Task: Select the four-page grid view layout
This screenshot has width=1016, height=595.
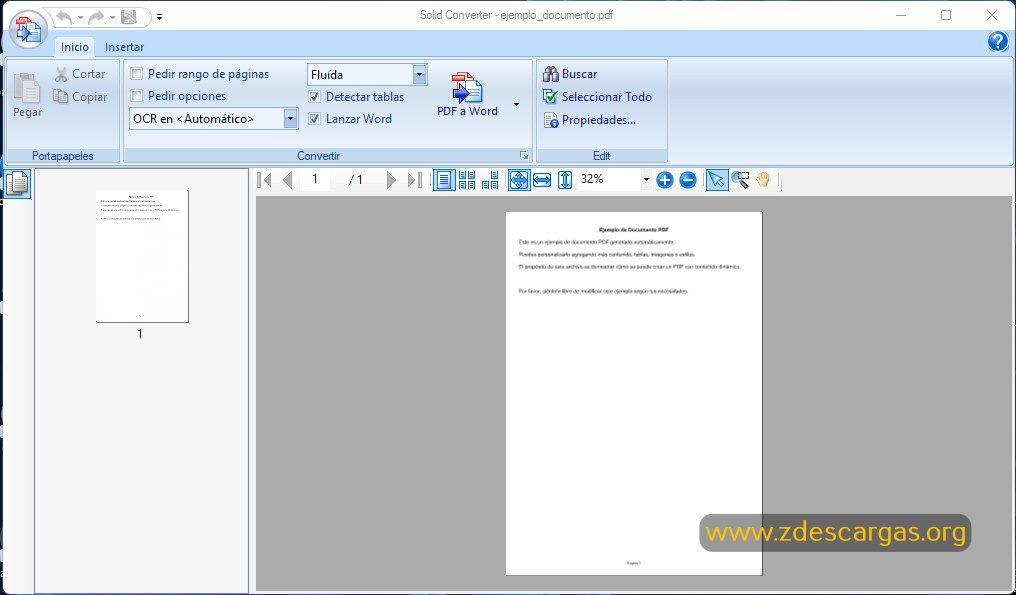Action: tap(467, 180)
